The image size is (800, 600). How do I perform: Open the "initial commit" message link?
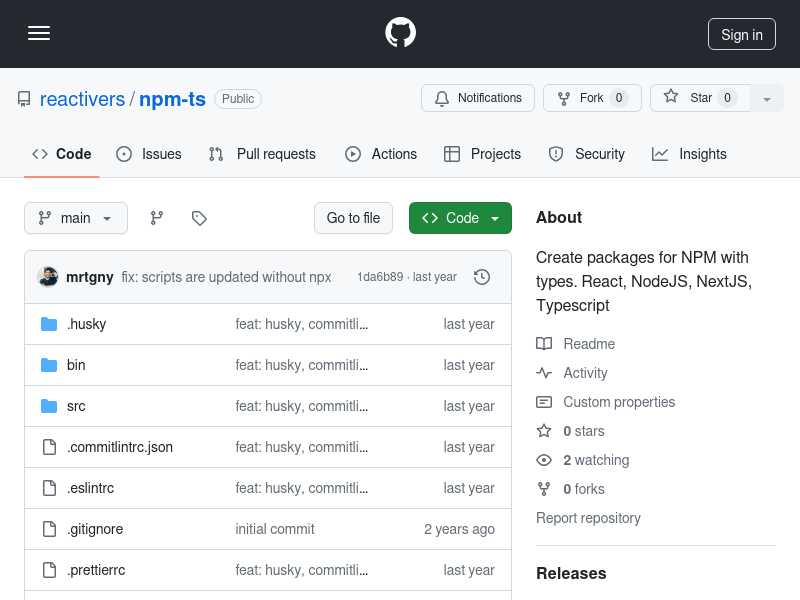[x=275, y=529]
